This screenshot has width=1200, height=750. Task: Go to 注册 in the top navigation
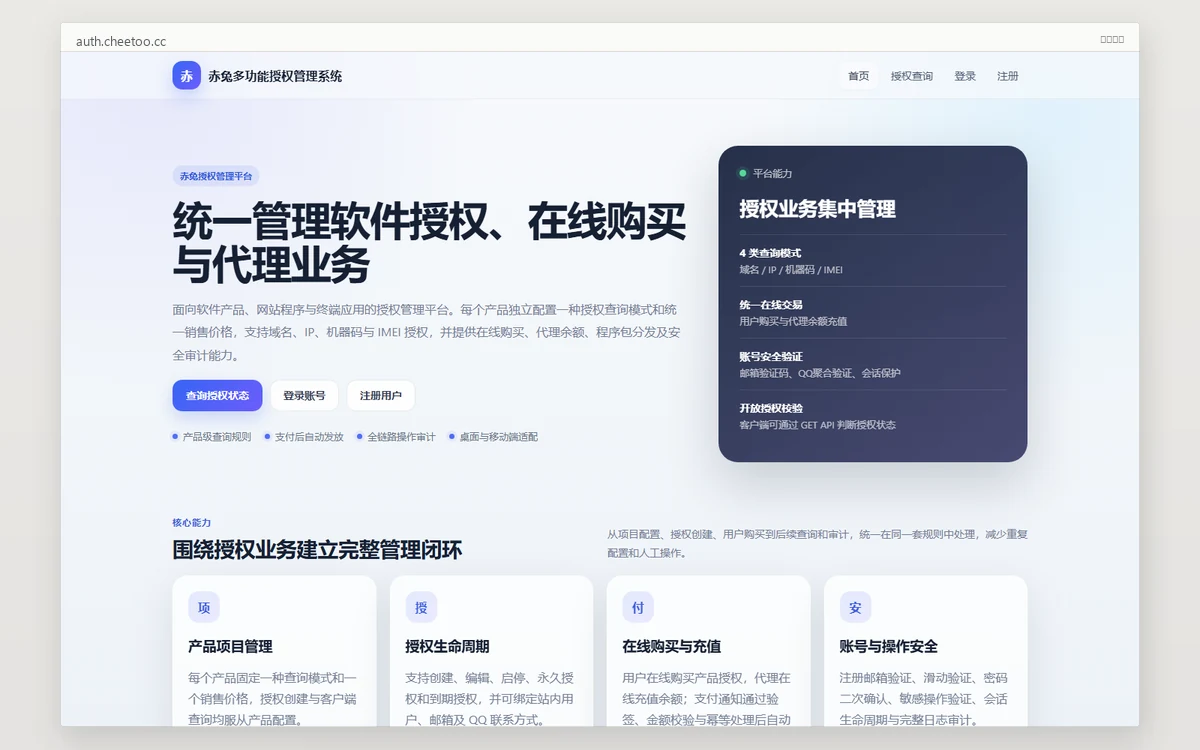click(1008, 76)
